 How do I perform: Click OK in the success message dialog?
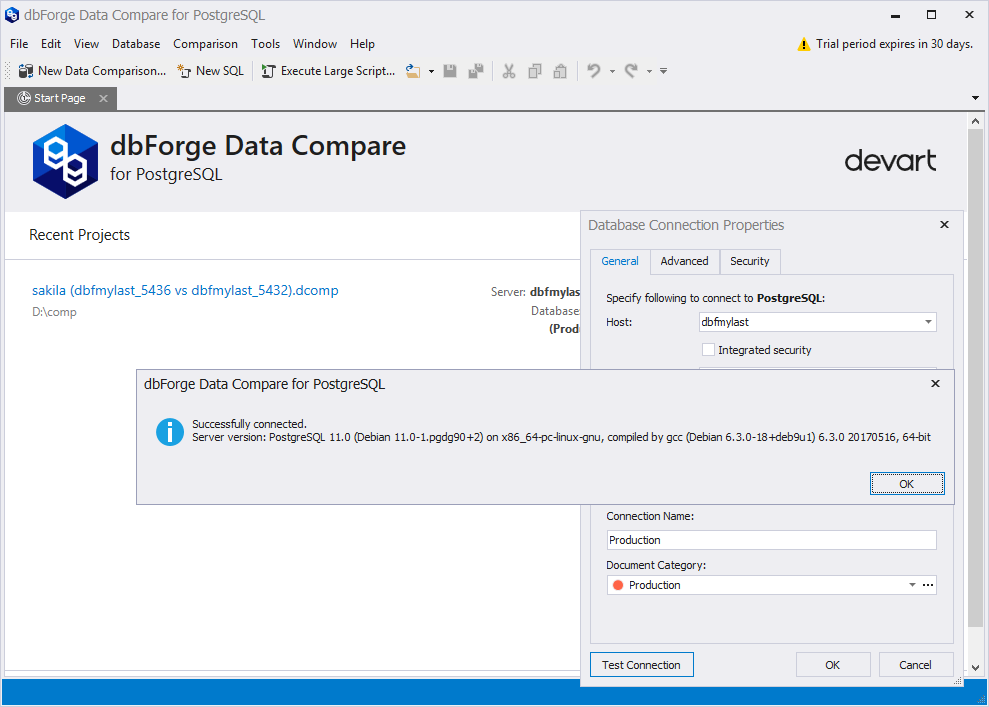click(907, 484)
